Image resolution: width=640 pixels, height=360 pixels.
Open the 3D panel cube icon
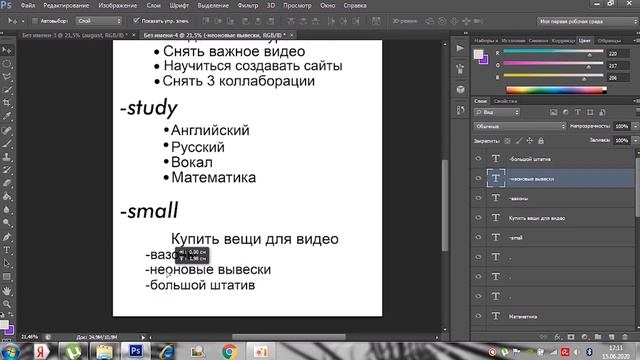point(460,89)
